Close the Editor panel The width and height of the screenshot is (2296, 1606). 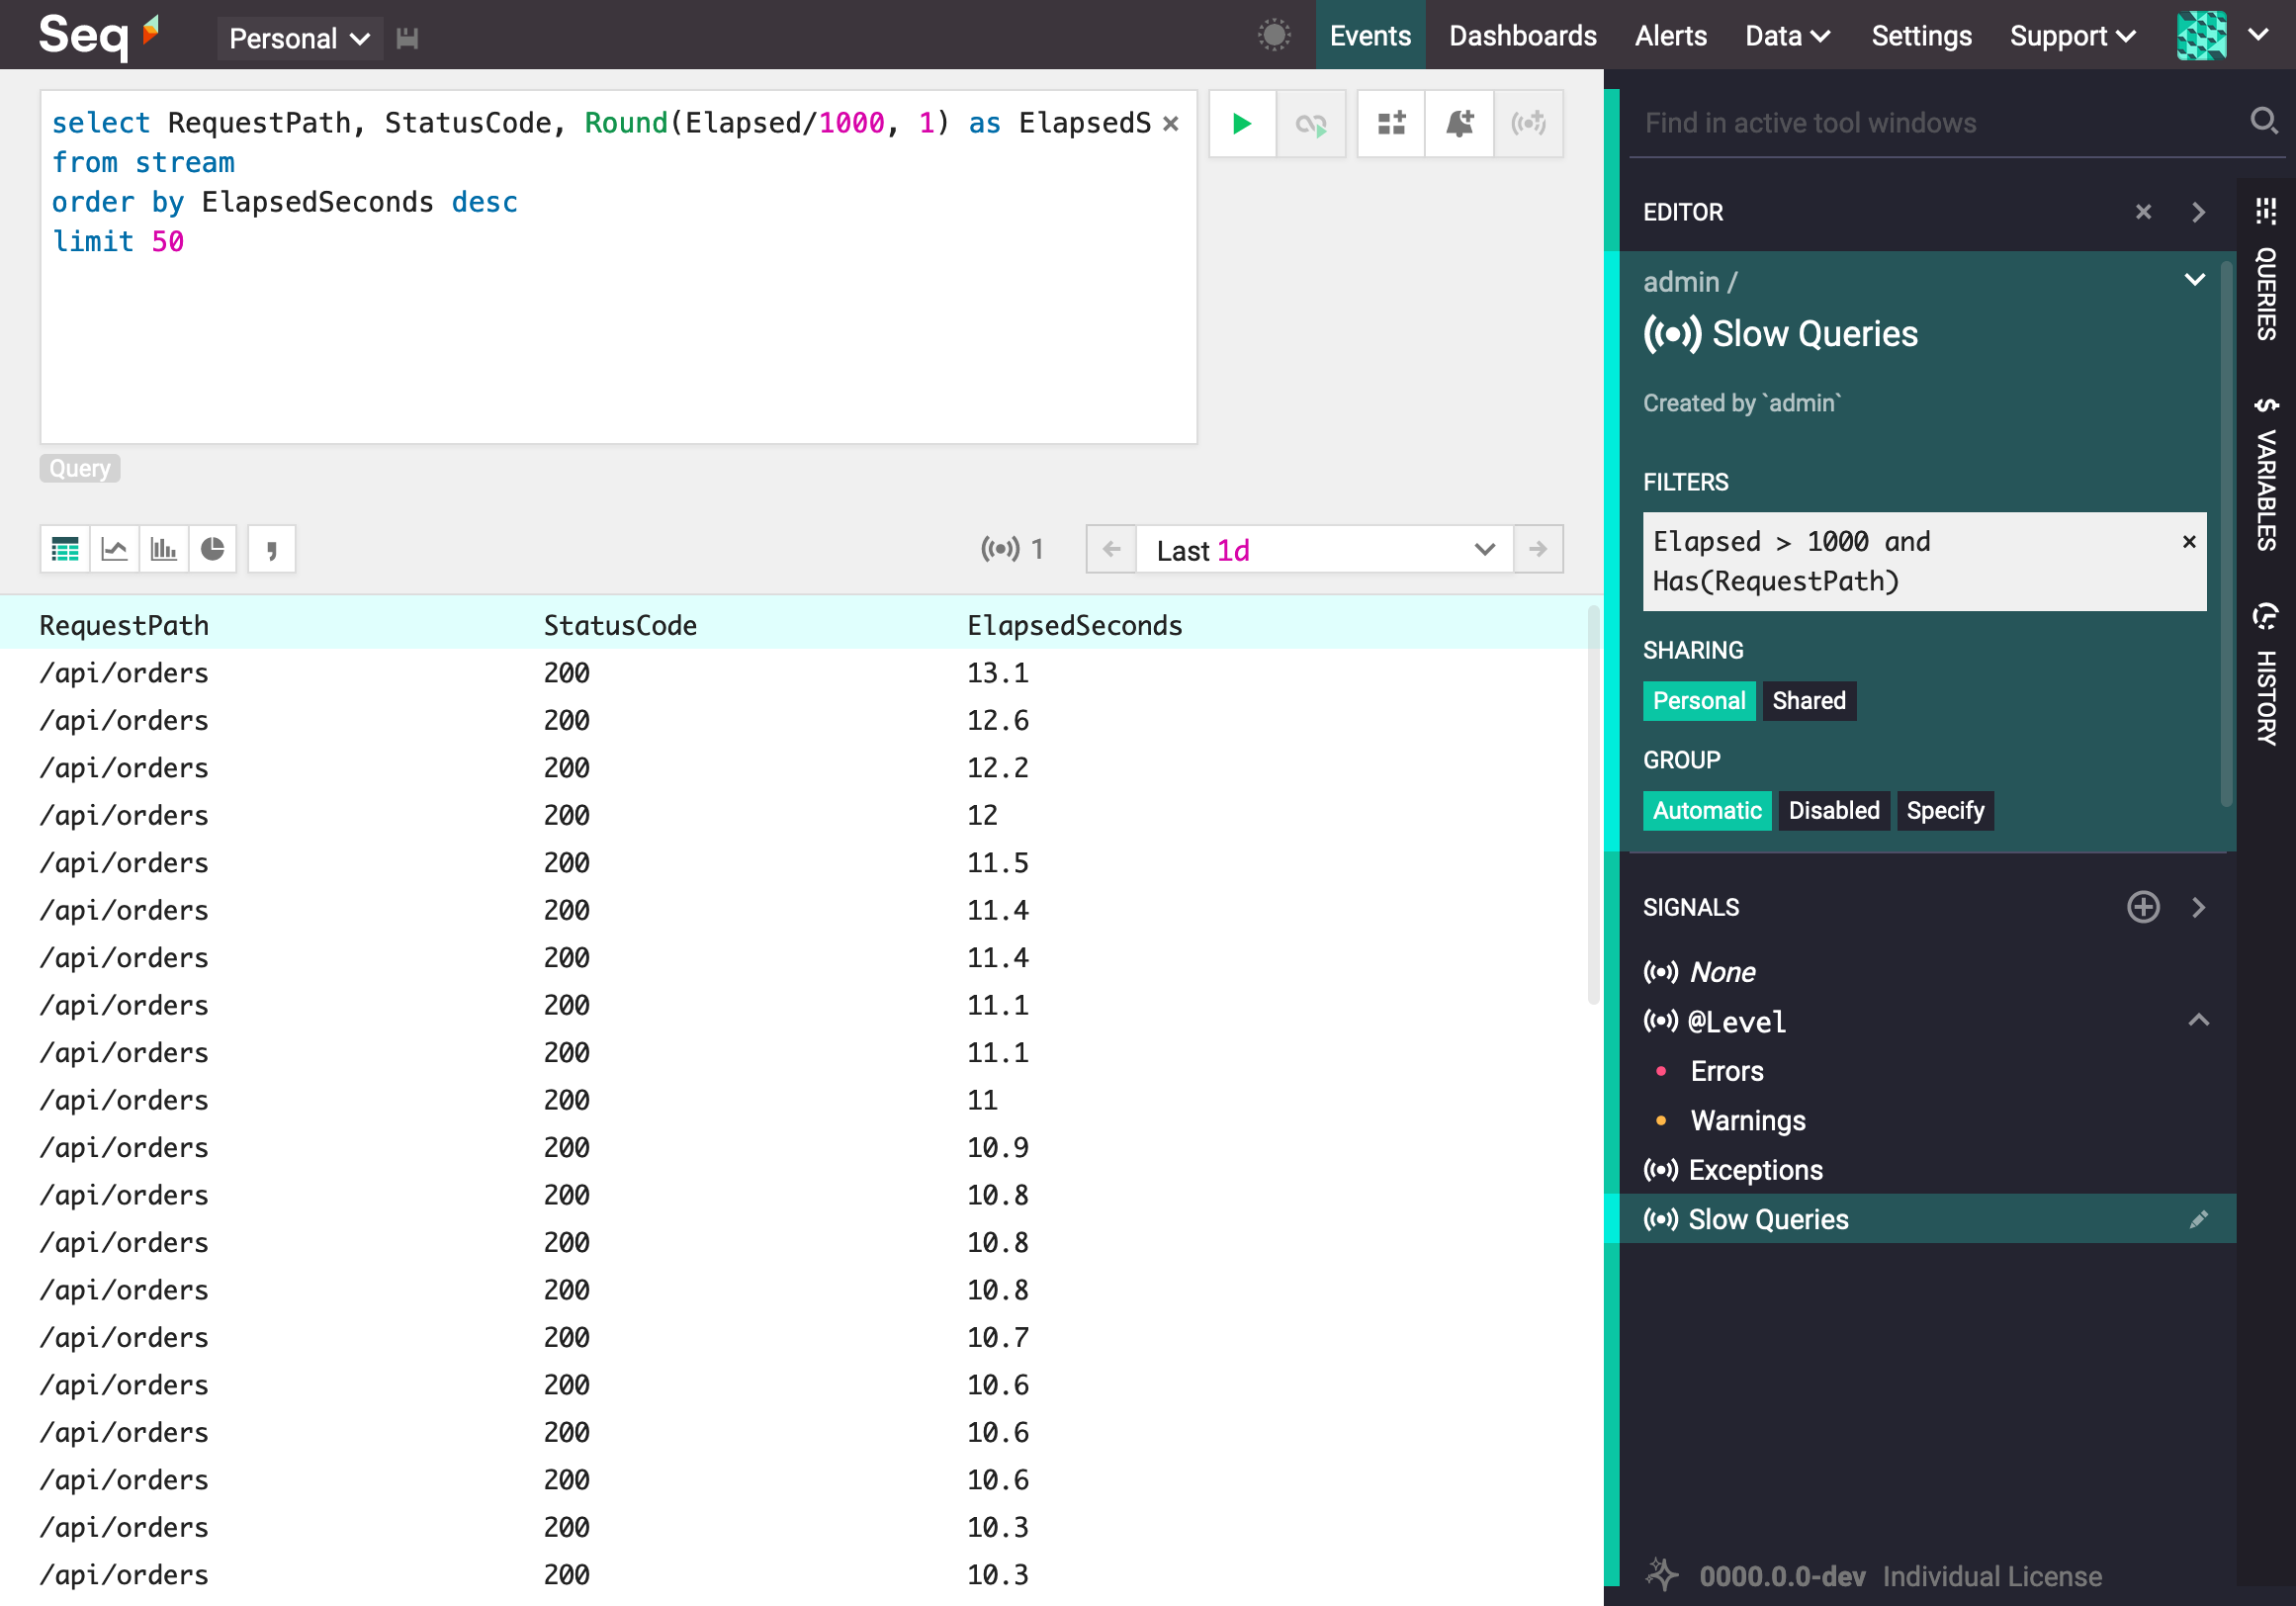coord(2142,212)
